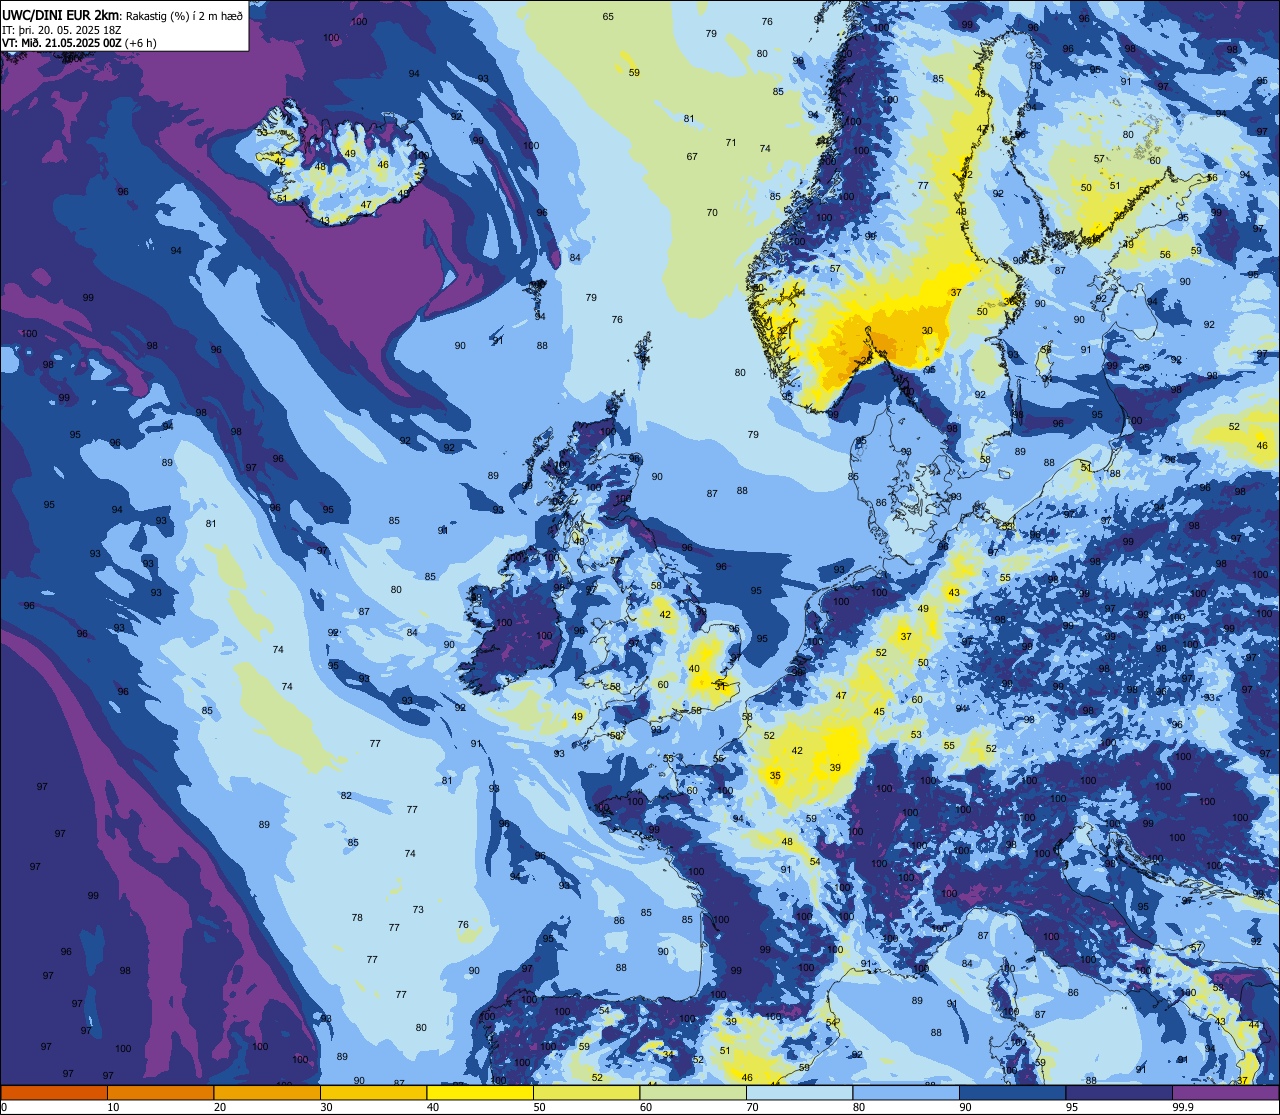Click the legend tick label 10
This screenshot has width=1280, height=1115.
pyautogui.click(x=113, y=1107)
